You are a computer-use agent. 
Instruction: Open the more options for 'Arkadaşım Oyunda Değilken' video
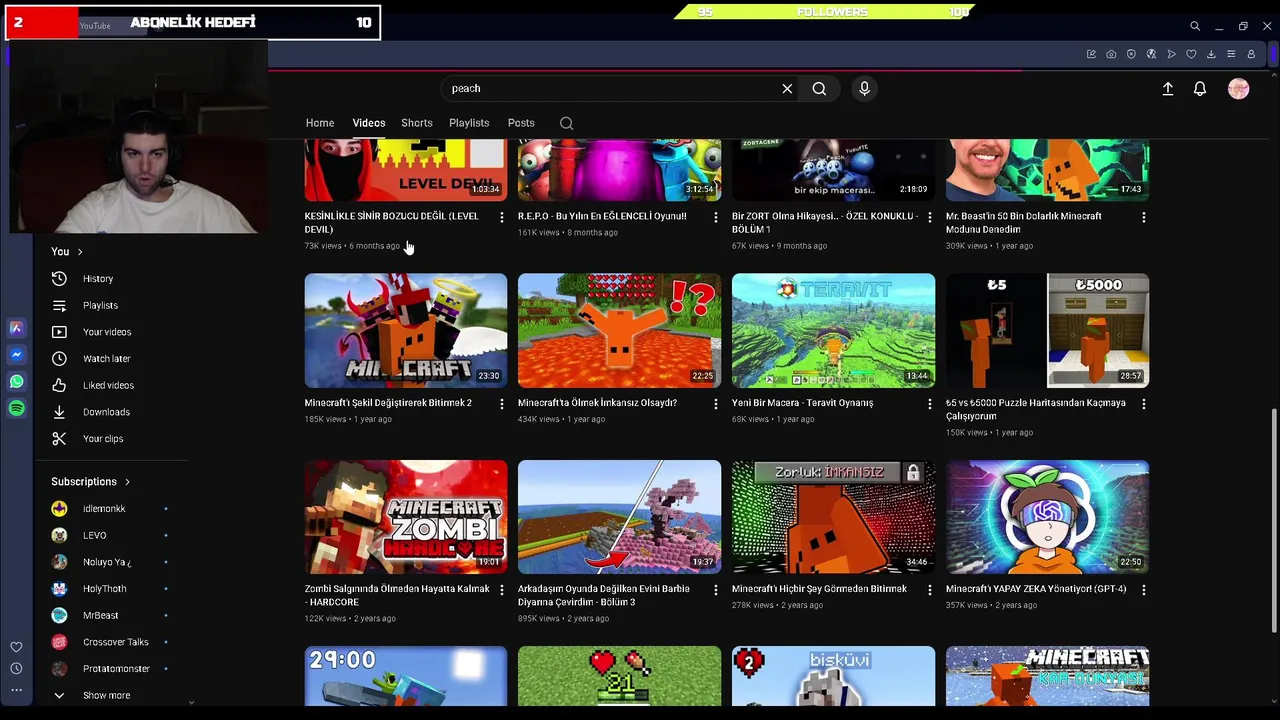coord(715,590)
